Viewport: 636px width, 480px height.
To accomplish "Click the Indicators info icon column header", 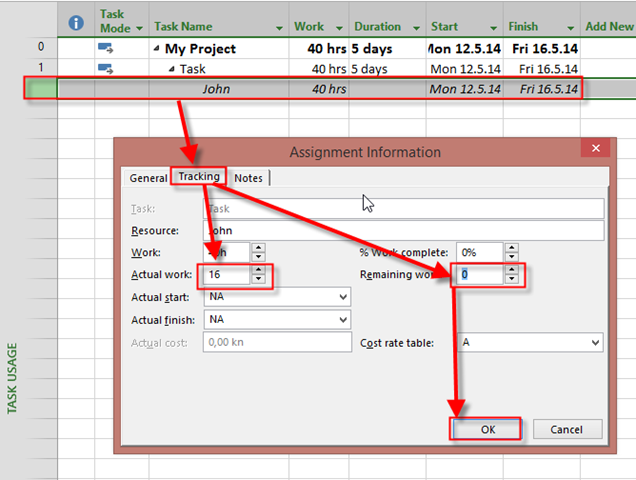I will 76,22.
